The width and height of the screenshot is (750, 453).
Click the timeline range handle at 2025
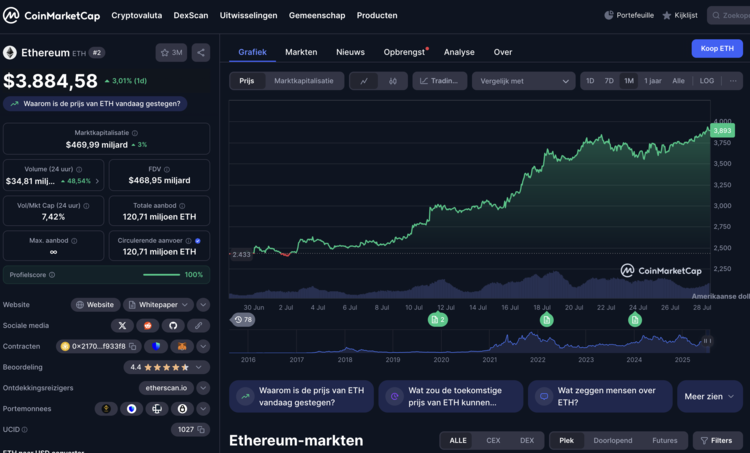[x=706, y=341]
